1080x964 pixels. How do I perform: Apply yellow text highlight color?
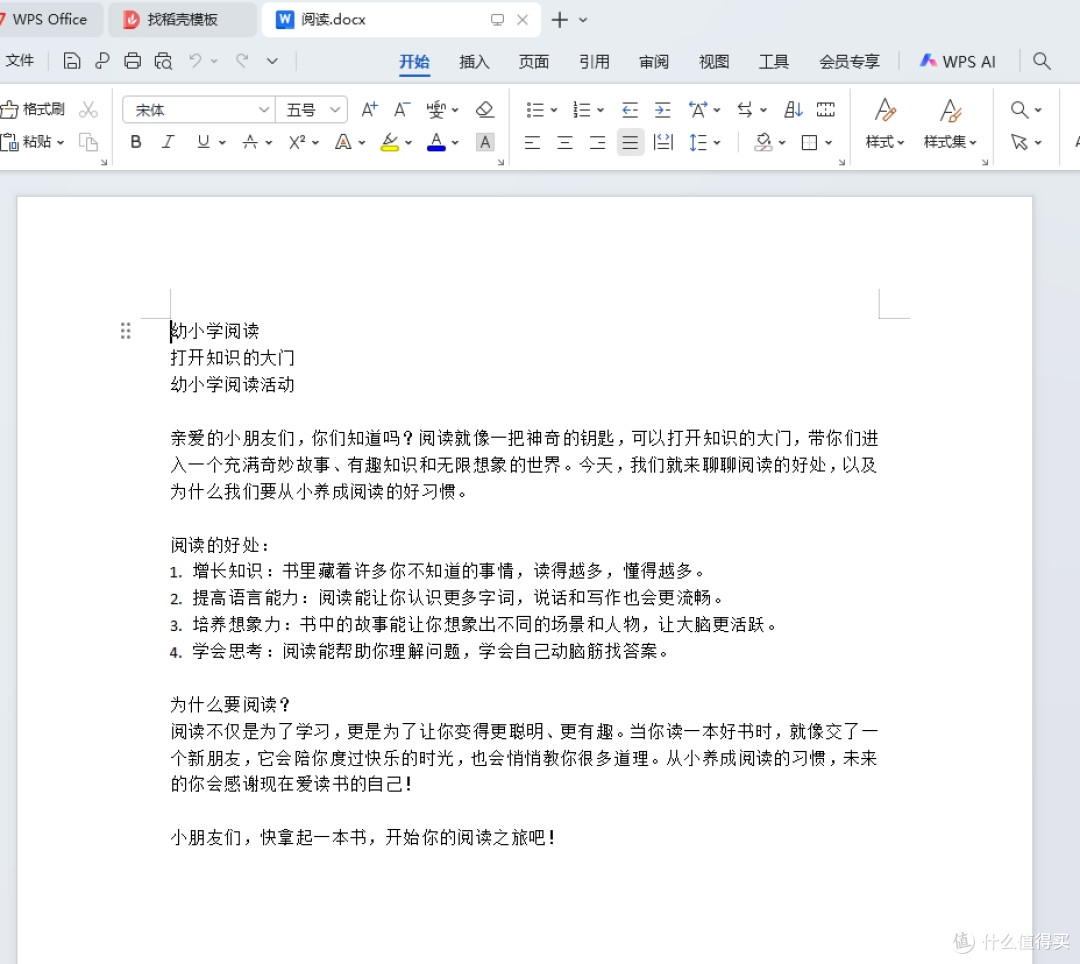(390, 142)
